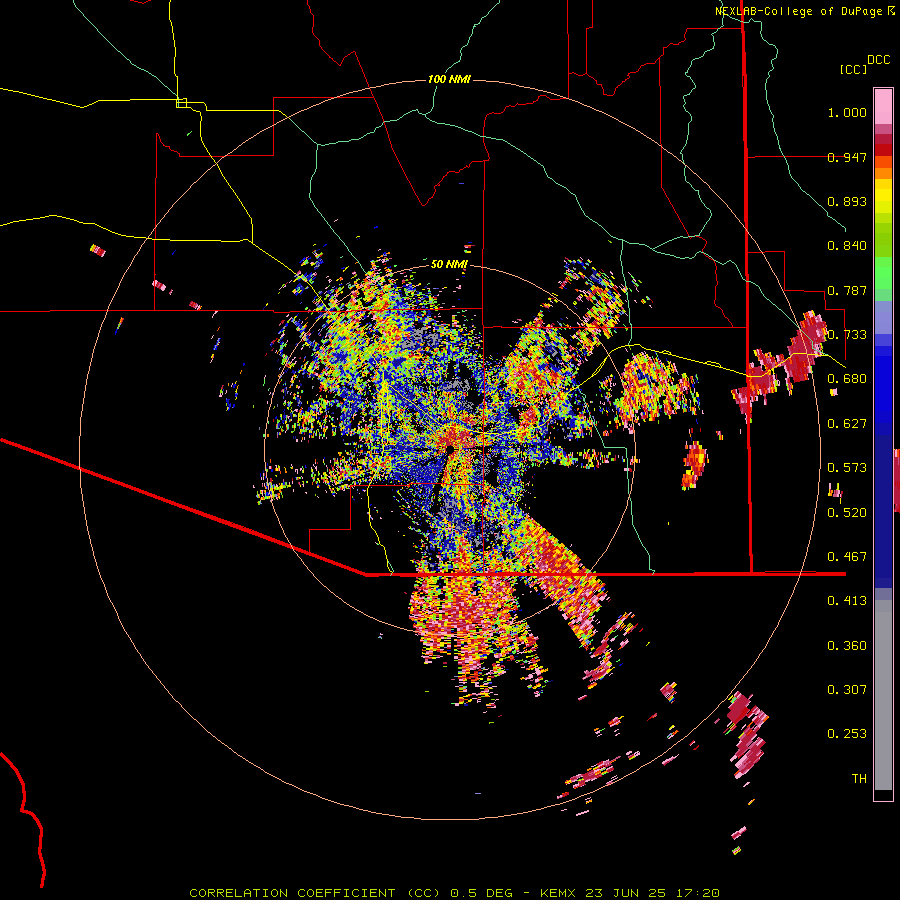The width and height of the screenshot is (900, 900).
Task: Click the Correlation Coefficient KEMX caption
Action: tap(454, 893)
